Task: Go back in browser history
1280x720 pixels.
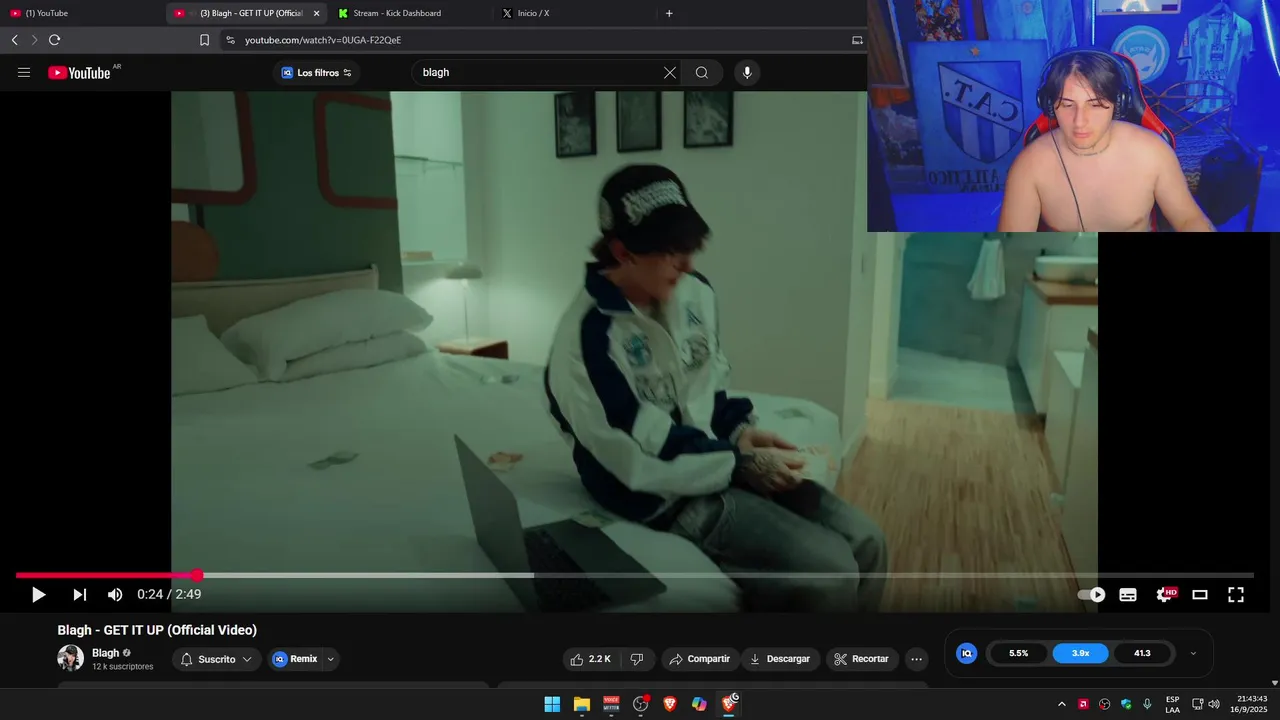Action: [x=14, y=40]
